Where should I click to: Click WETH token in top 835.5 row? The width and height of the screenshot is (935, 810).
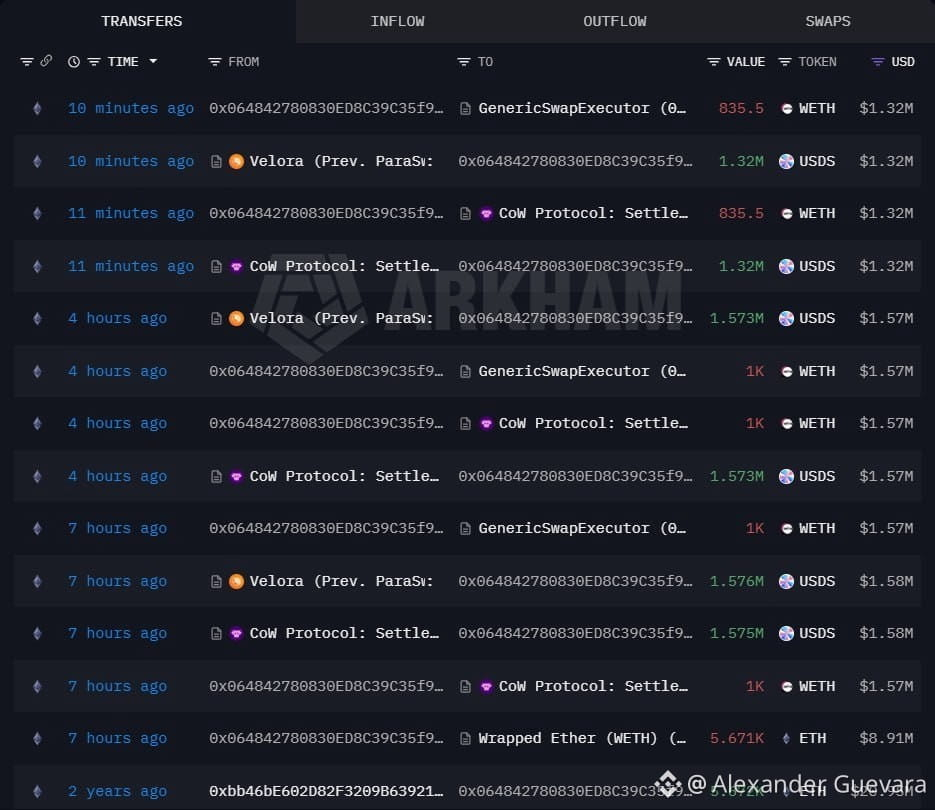816,109
